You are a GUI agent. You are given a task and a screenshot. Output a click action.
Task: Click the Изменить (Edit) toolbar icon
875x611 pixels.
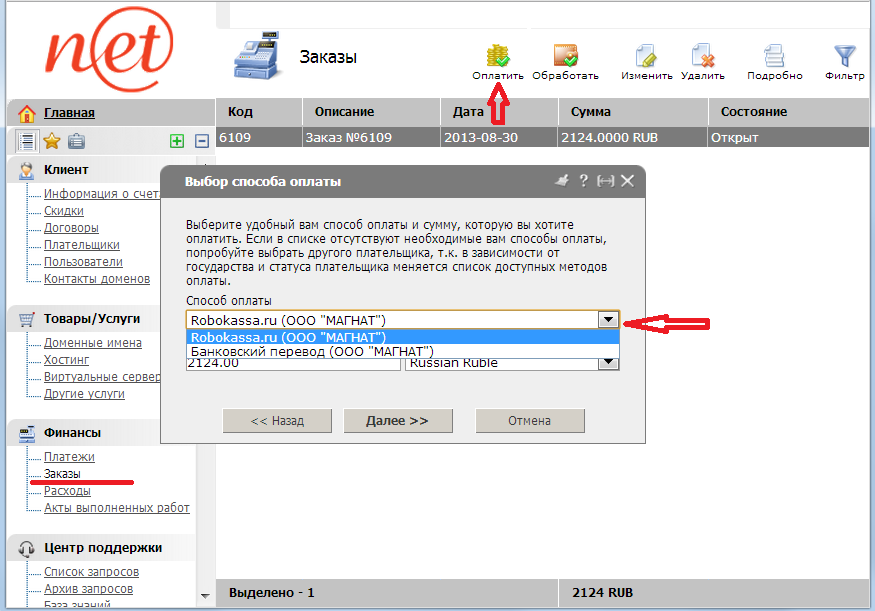(x=646, y=57)
